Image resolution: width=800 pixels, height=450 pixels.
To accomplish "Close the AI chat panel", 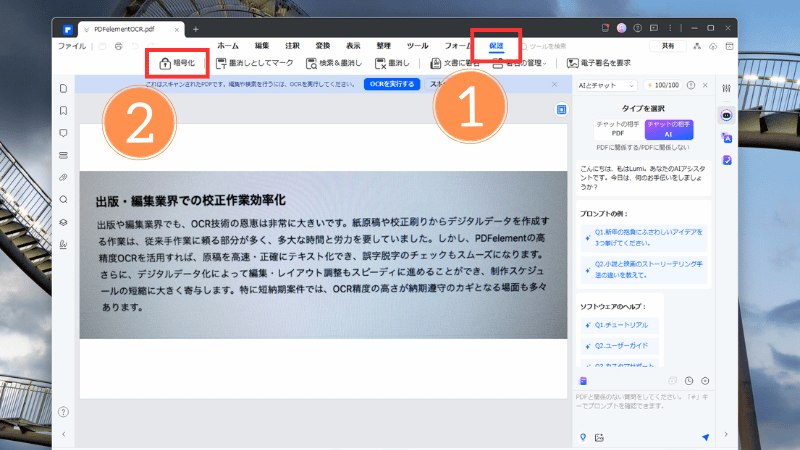I will 705,86.
